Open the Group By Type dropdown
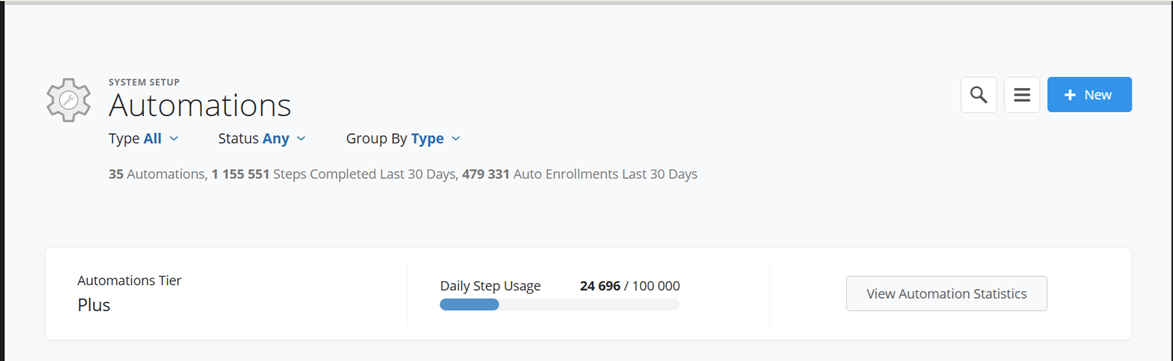The image size is (1173, 361). tap(403, 138)
